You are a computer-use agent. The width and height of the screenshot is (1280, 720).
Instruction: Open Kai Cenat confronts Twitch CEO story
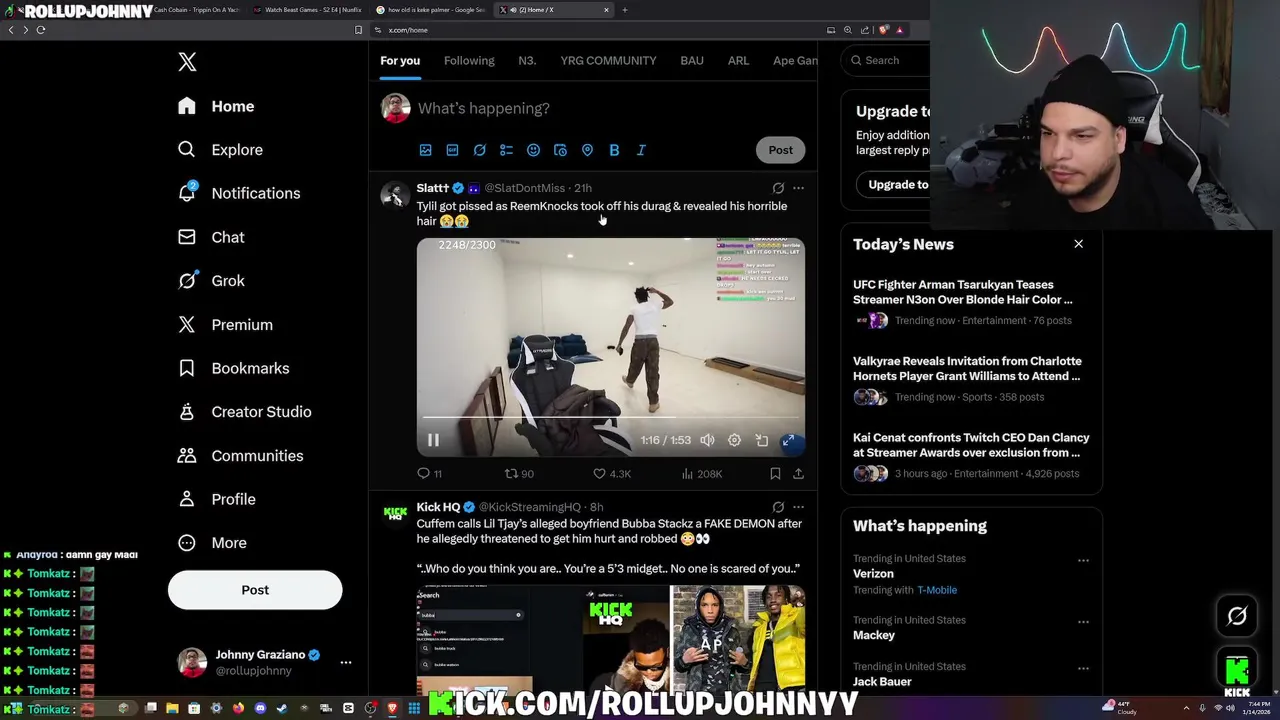point(970,455)
